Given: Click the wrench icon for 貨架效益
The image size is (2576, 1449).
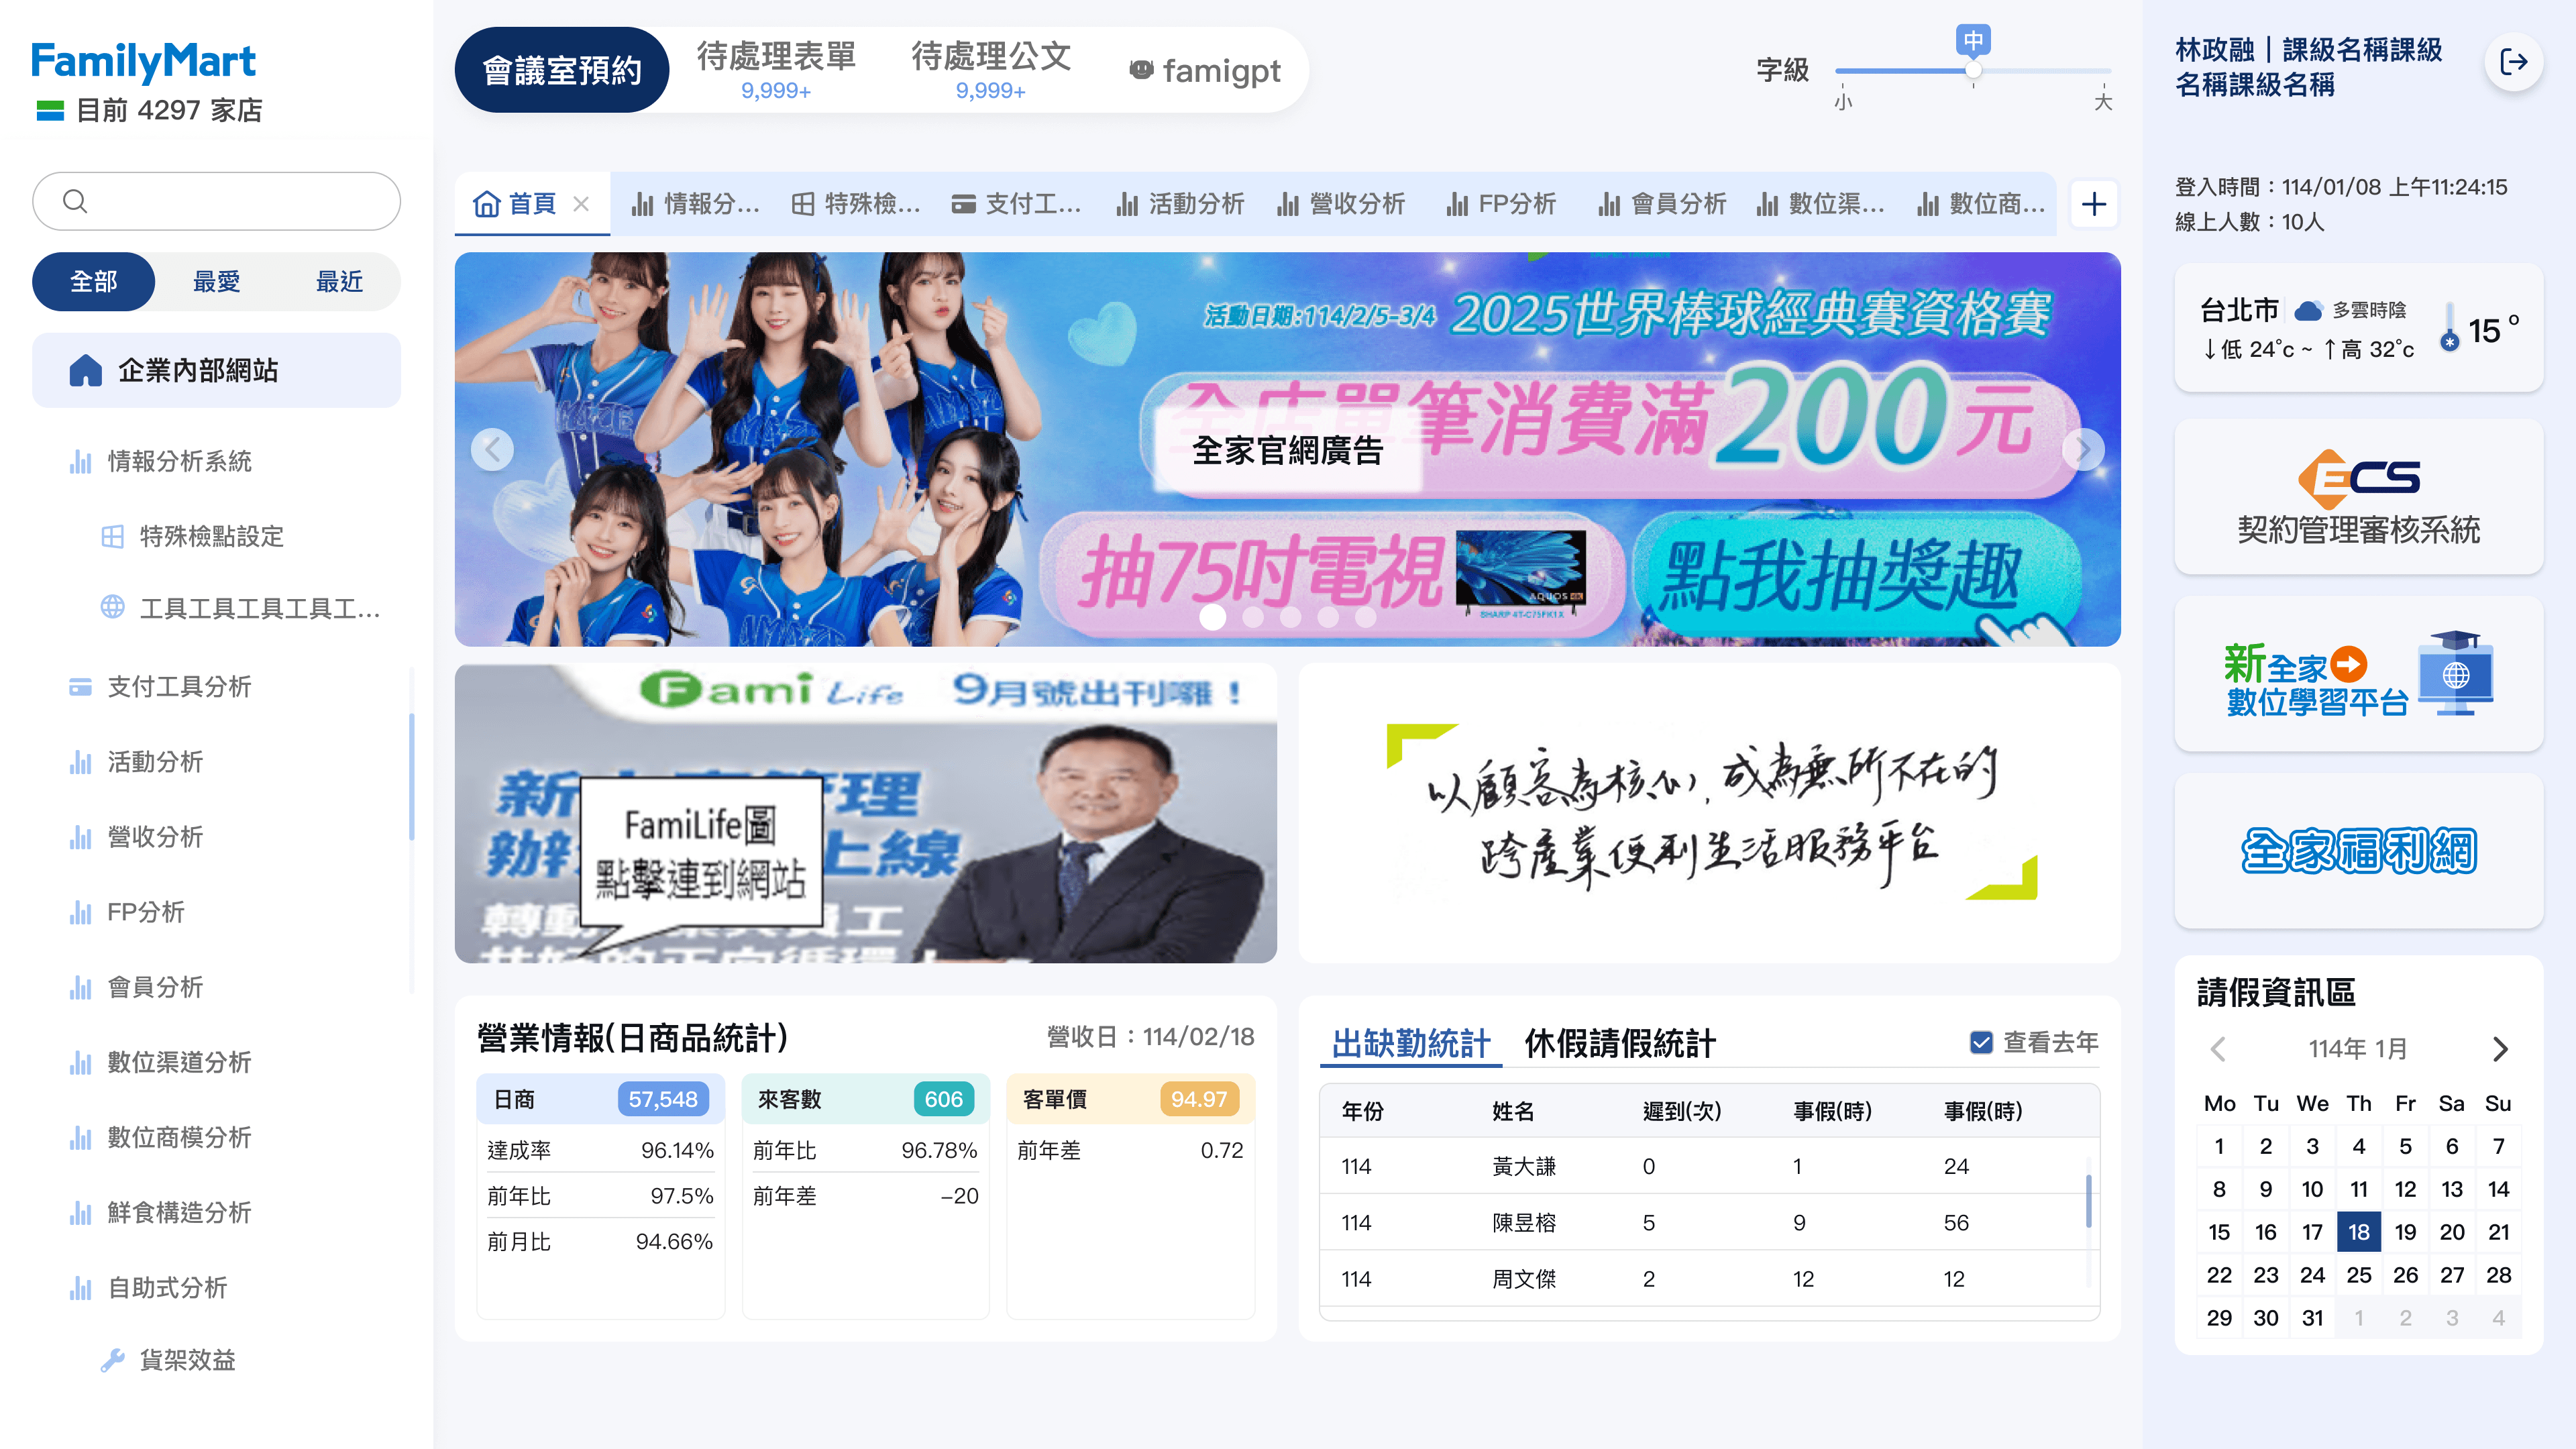Looking at the screenshot, I should [112, 1360].
